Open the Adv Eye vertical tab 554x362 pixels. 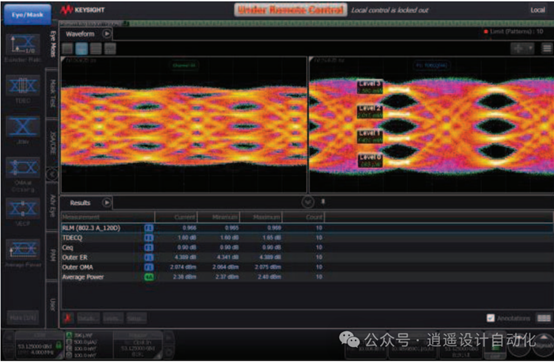[53, 206]
